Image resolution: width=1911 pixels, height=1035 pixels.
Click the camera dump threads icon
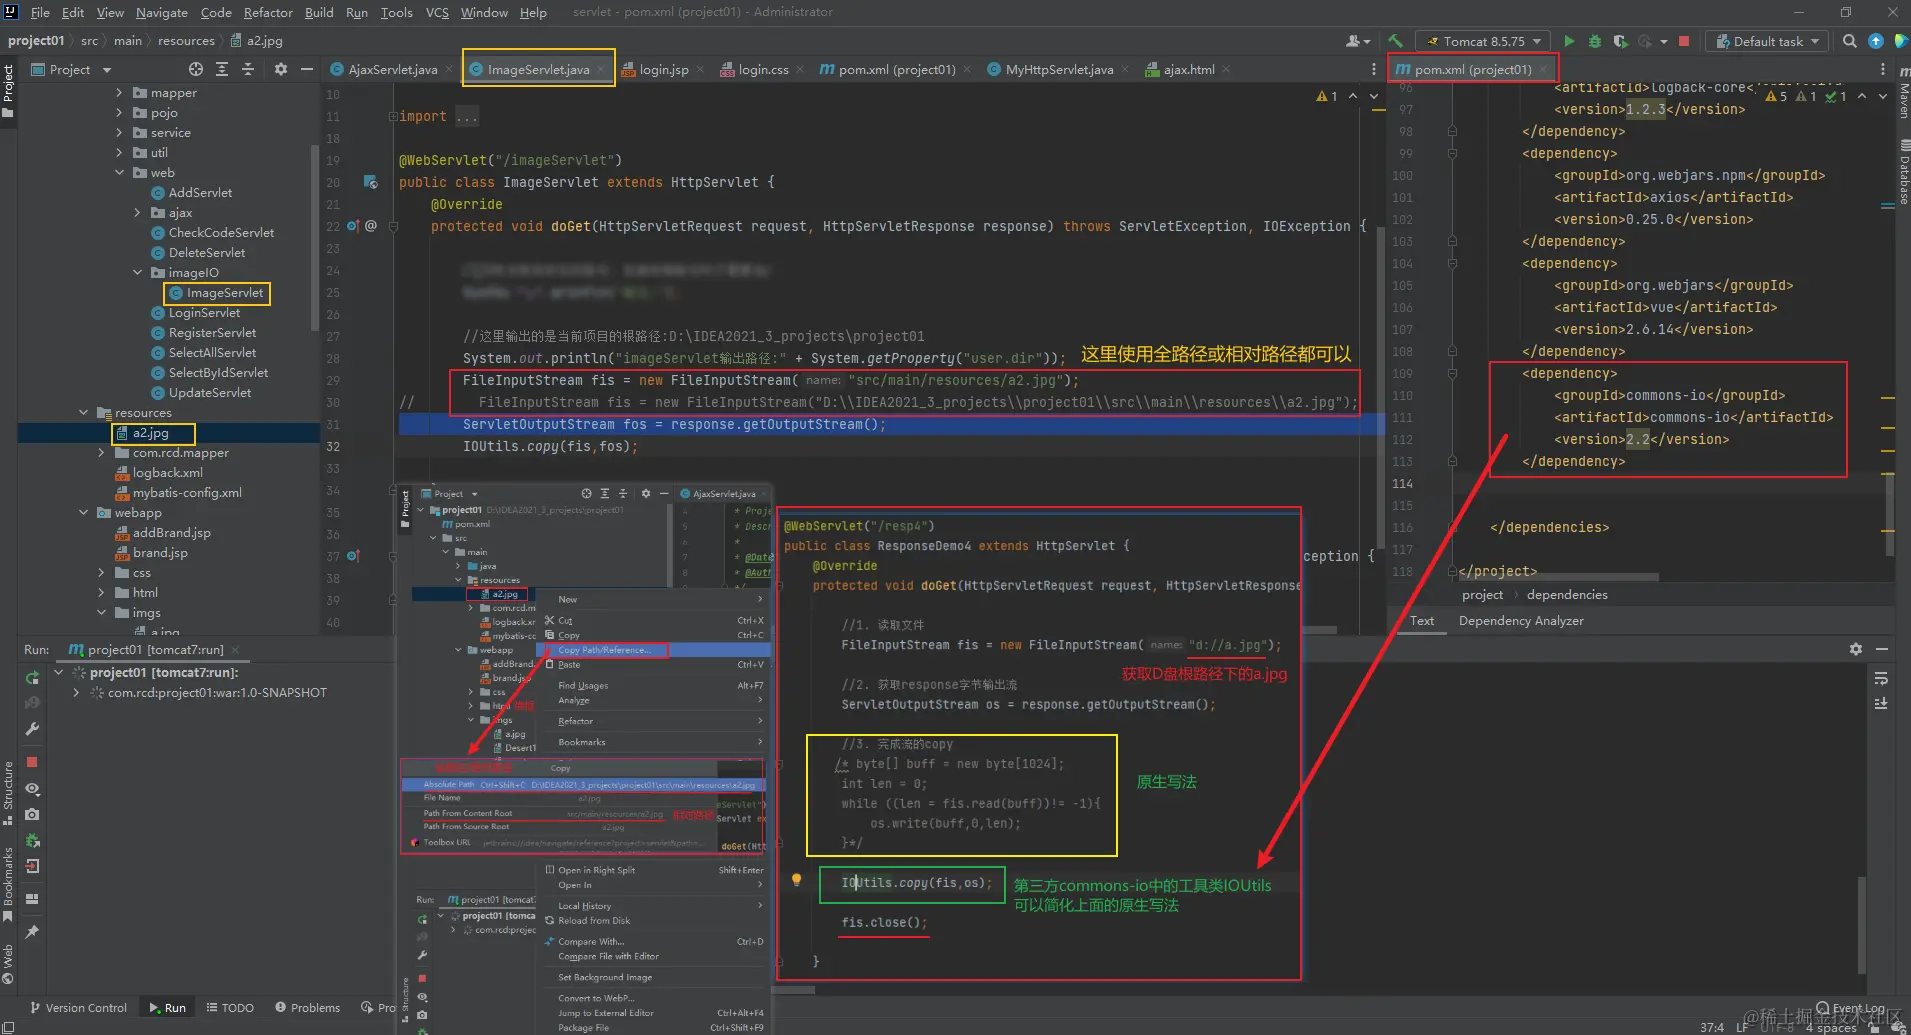[x=32, y=815]
